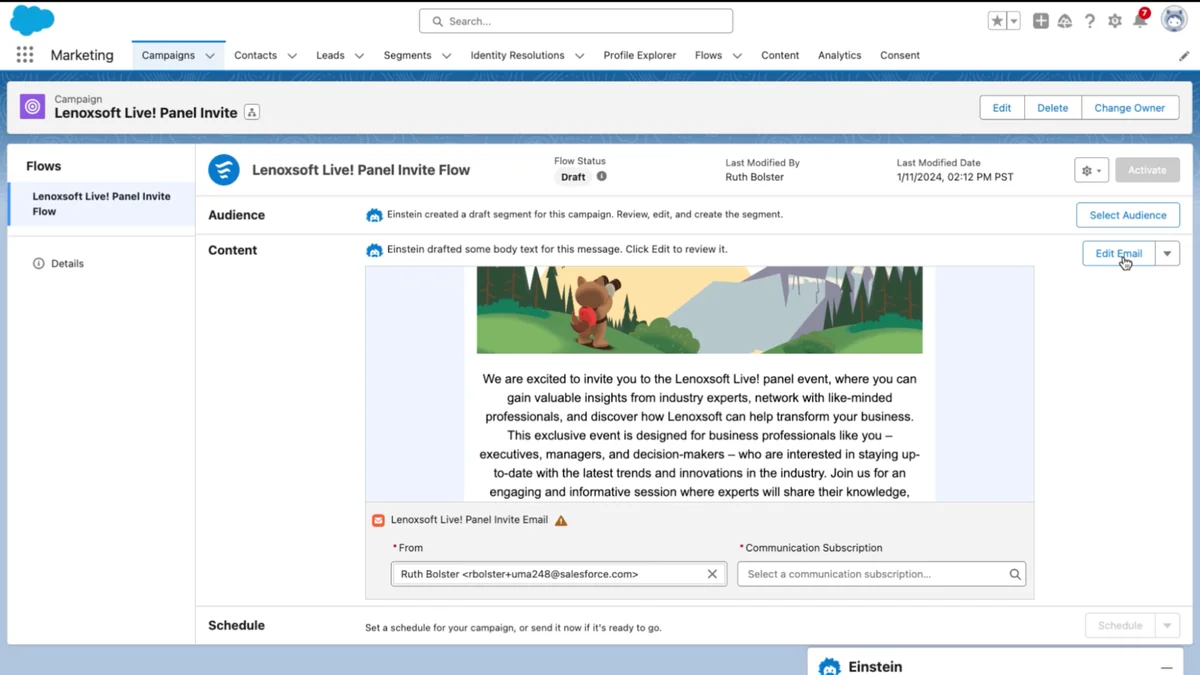Click the Schedule button

point(1120,626)
